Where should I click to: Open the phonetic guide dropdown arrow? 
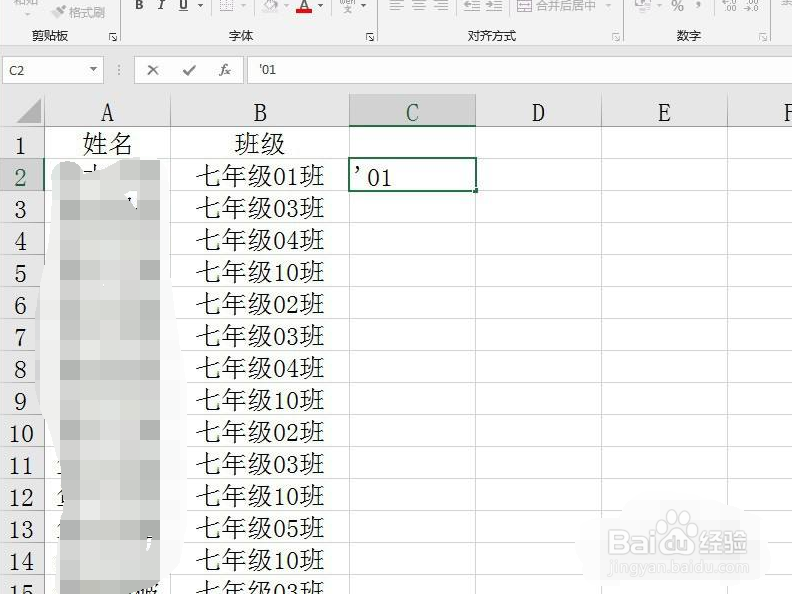point(364,6)
